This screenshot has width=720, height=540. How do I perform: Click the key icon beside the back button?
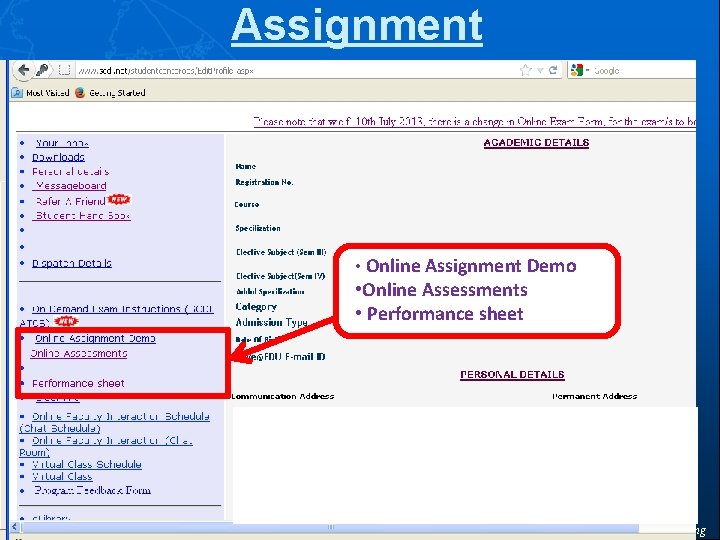click(43, 70)
